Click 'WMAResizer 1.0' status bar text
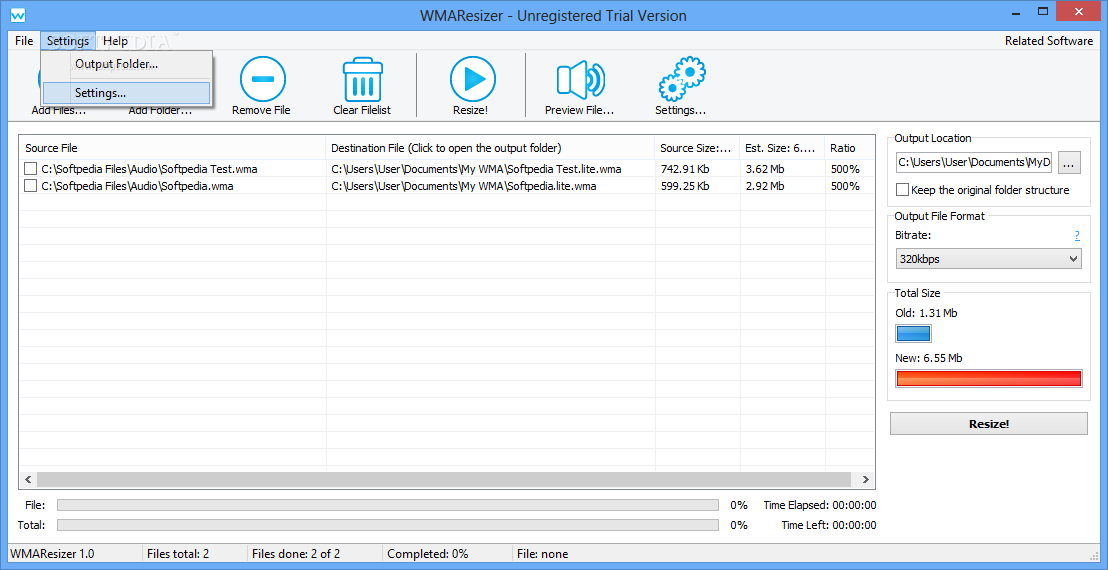Image resolution: width=1108 pixels, height=570 pixels. point(52,554)
